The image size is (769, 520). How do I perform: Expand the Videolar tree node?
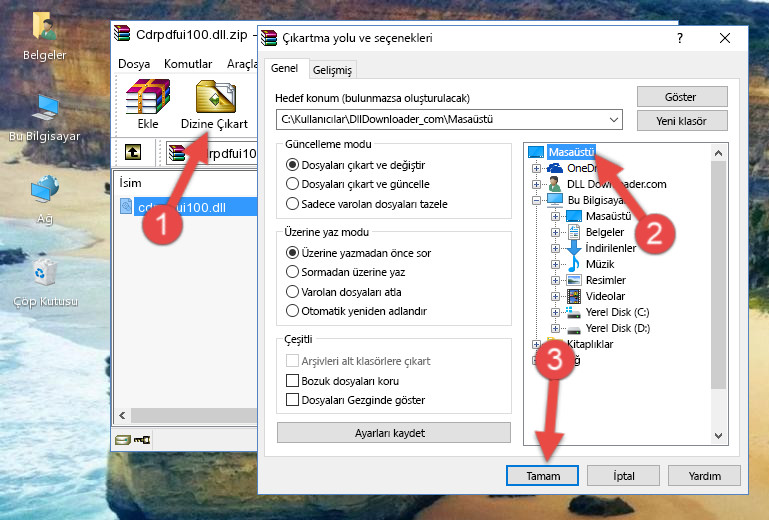coord(555,296)
